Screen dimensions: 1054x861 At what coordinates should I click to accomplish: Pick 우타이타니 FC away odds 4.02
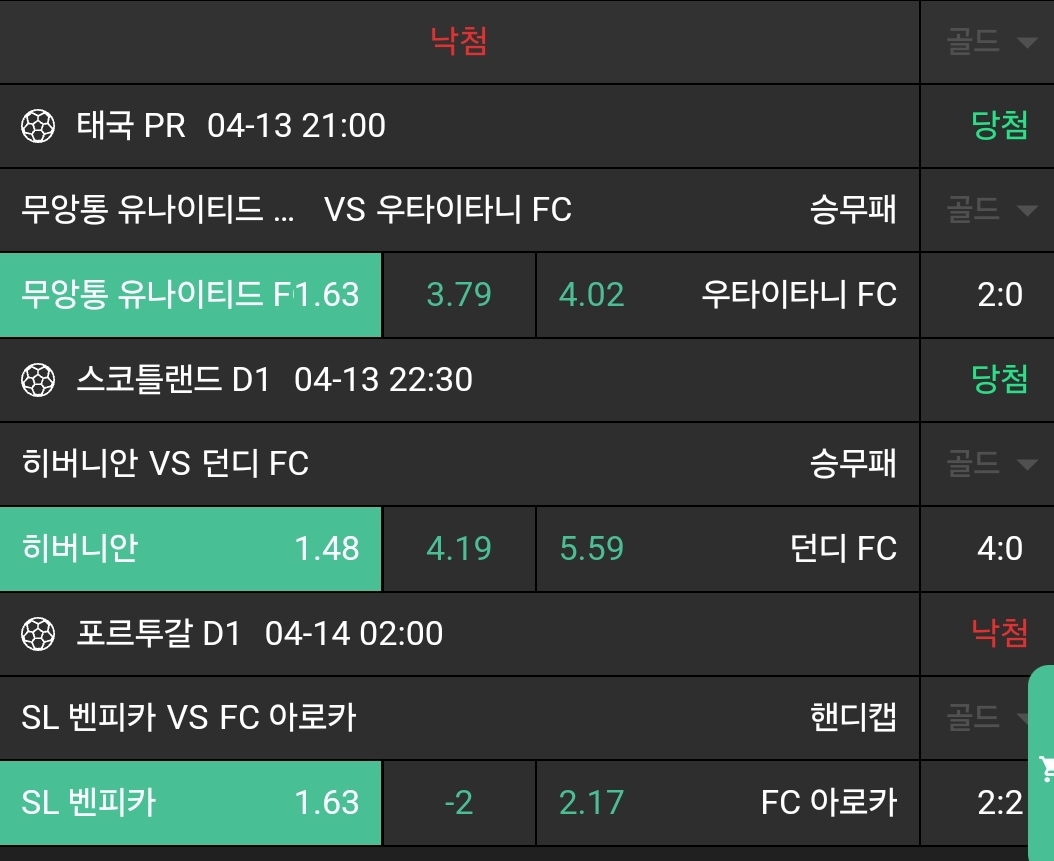[727, 295]
